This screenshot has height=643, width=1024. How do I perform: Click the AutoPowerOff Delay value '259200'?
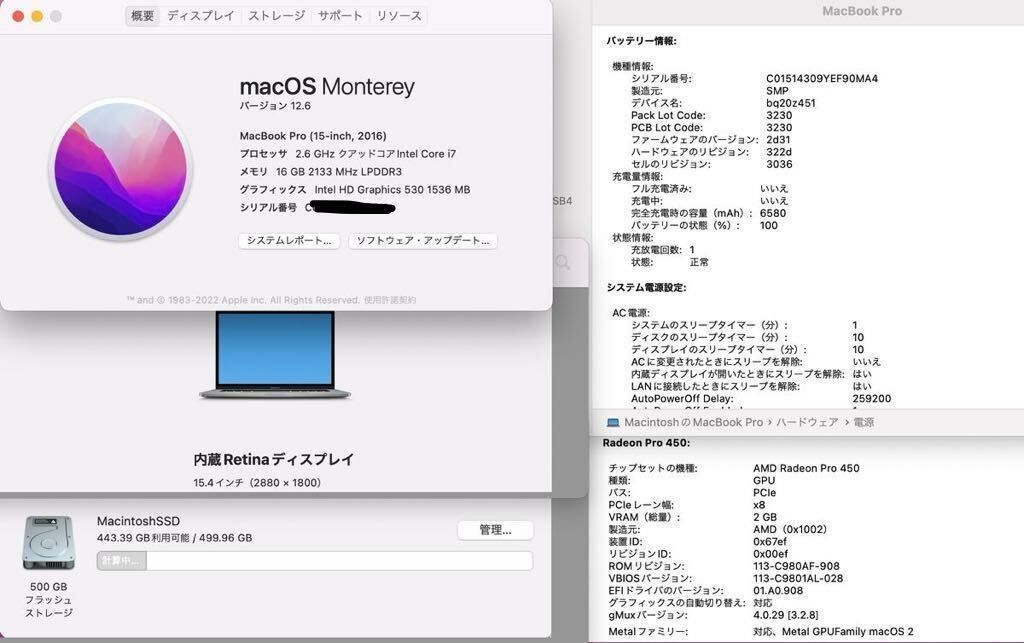(872, 399)
